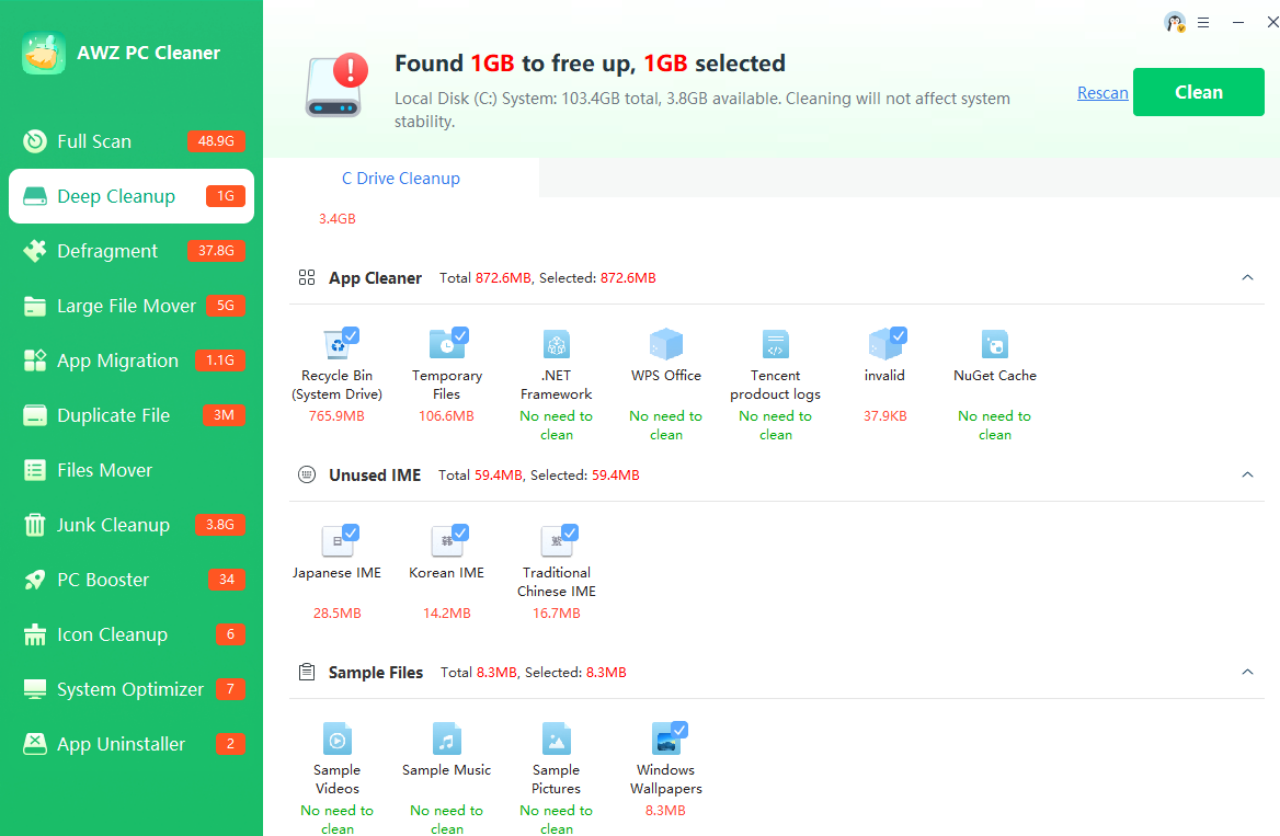Click the 8.3MB size under Windows Wallpapers
The height and width of the screenshot is (836, 1280).
[x=666, y=810]
